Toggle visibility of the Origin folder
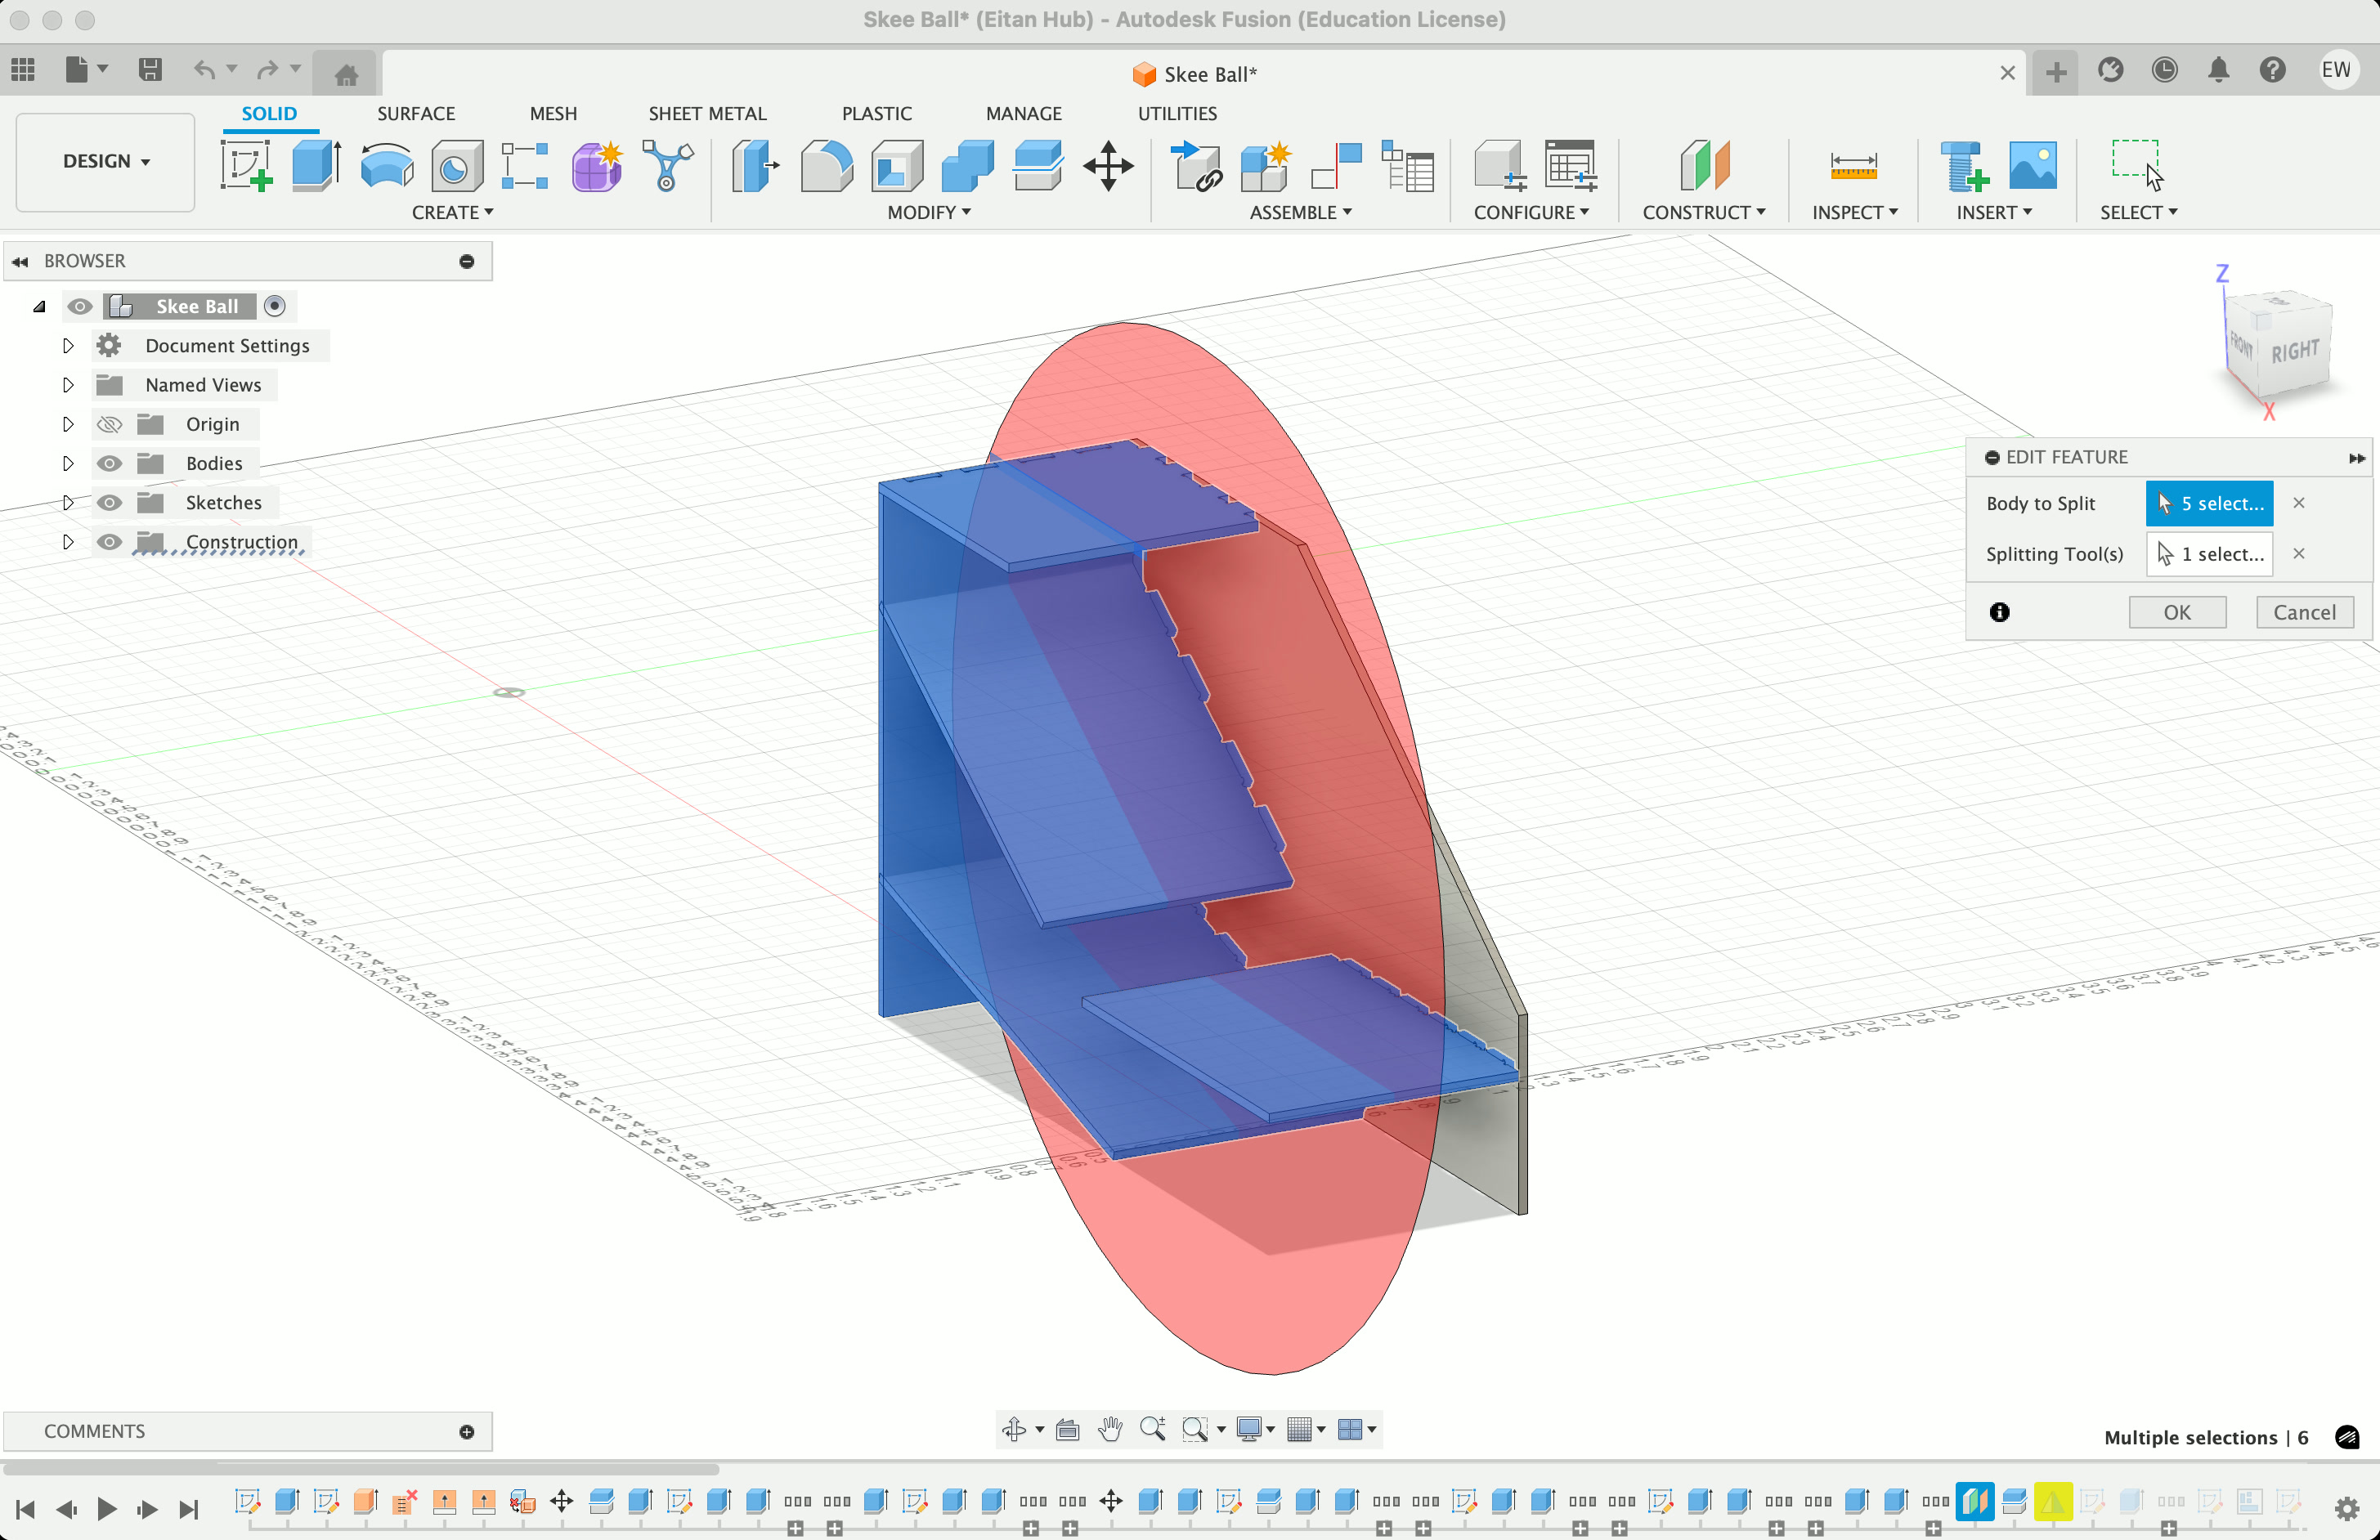This screenshot has width=2380, height=1540. (x=109, y=424)
